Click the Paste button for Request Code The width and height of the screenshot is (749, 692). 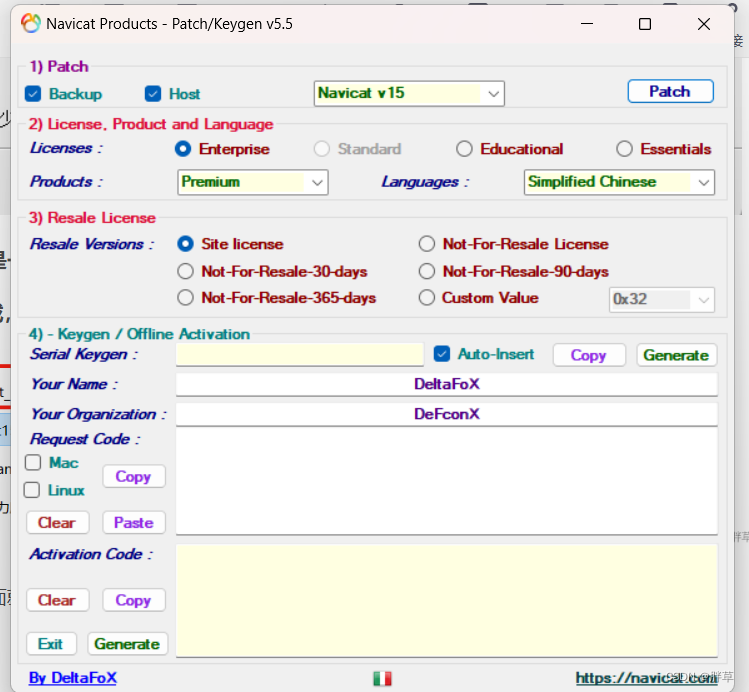[134, 523]
